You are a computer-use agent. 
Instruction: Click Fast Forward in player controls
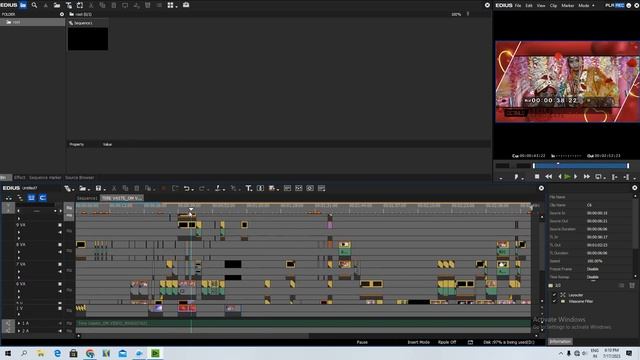pos(587,177)
